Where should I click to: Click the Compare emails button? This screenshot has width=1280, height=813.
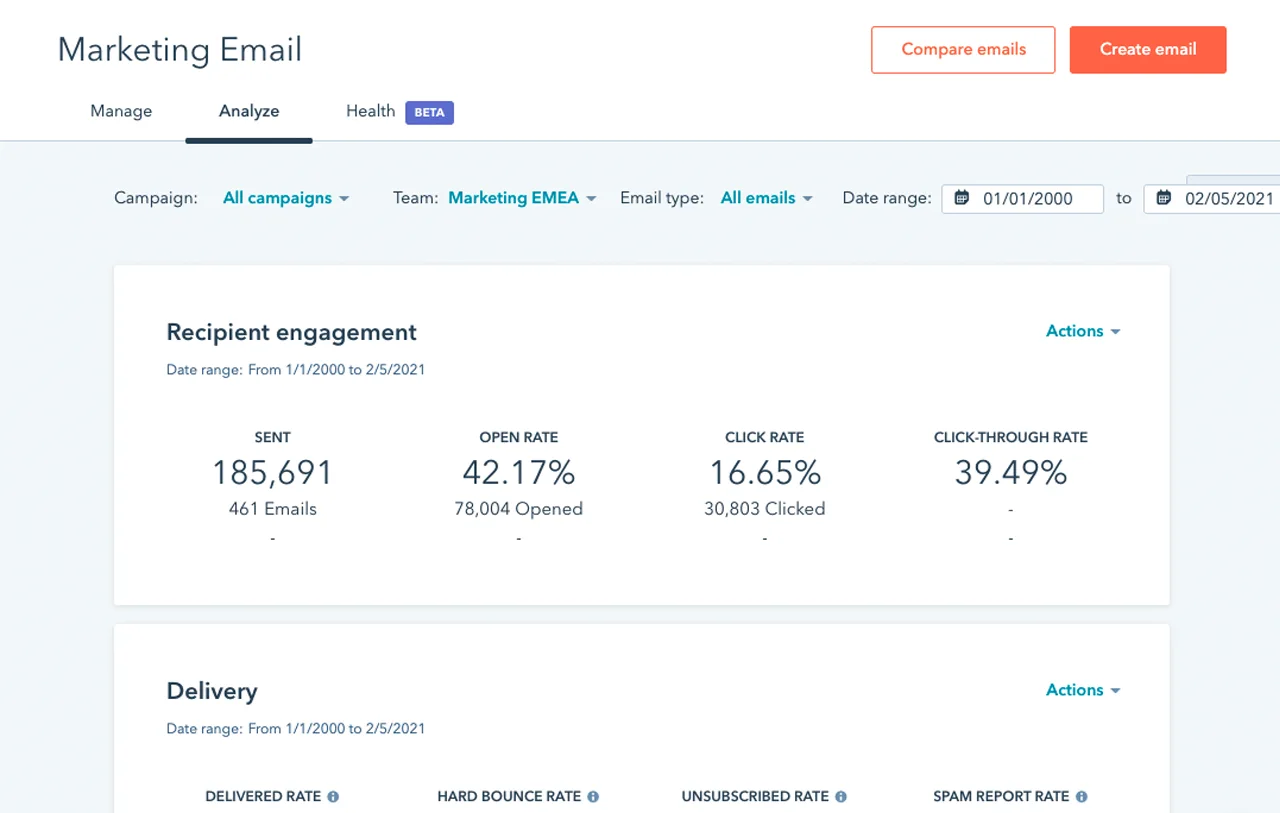pyautogui.click(x=962, y=49)
